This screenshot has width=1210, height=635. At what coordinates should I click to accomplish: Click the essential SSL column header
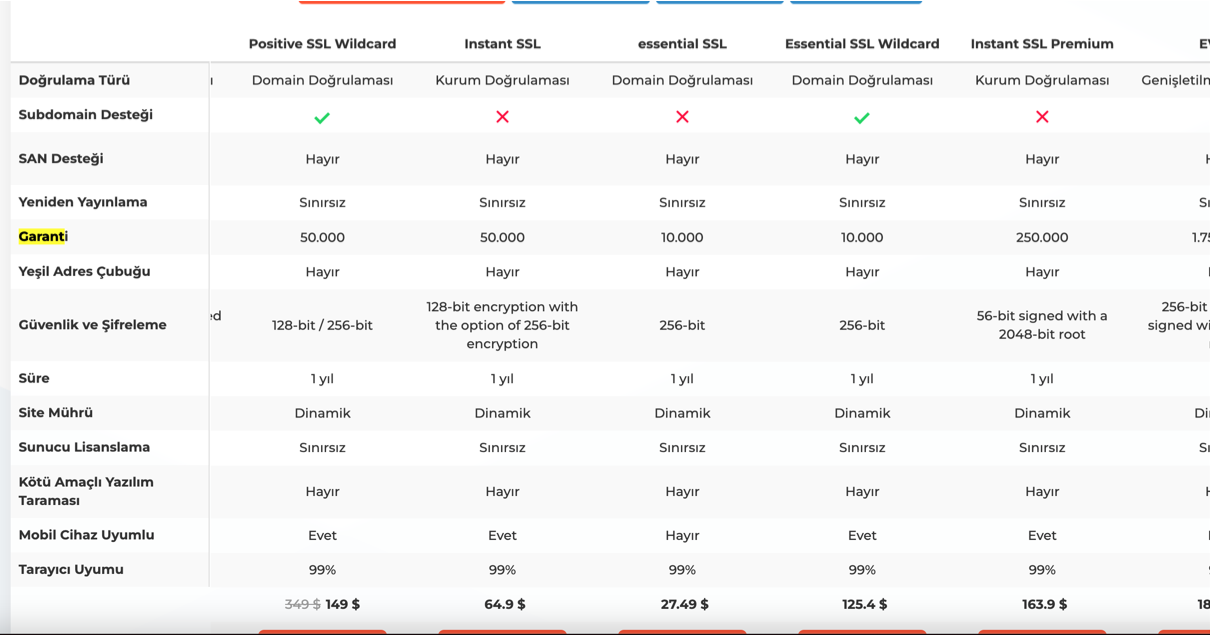click(682, 44)
